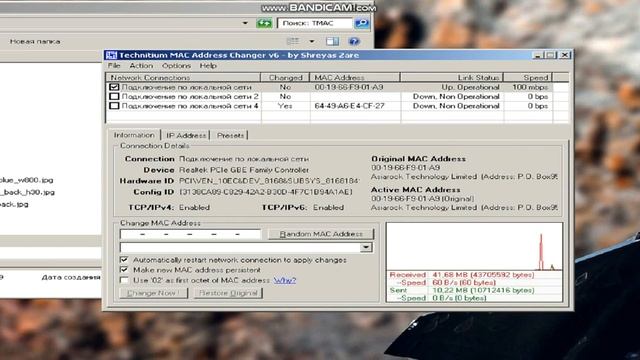Switch to the IP Address tab
The width and height of the screenshot is (640, 360).
pos(186,135)
